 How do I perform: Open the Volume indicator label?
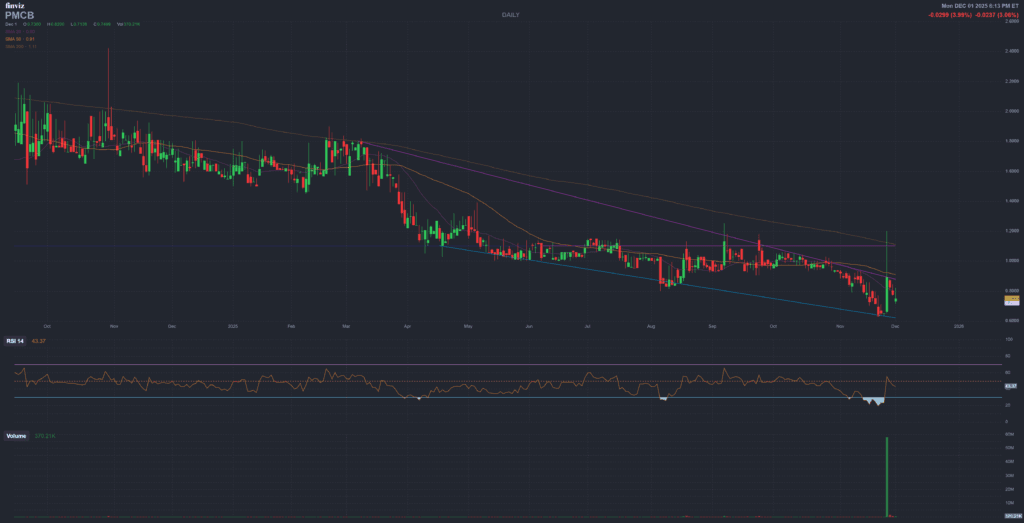pyautogui.click(x=16, y=436)
